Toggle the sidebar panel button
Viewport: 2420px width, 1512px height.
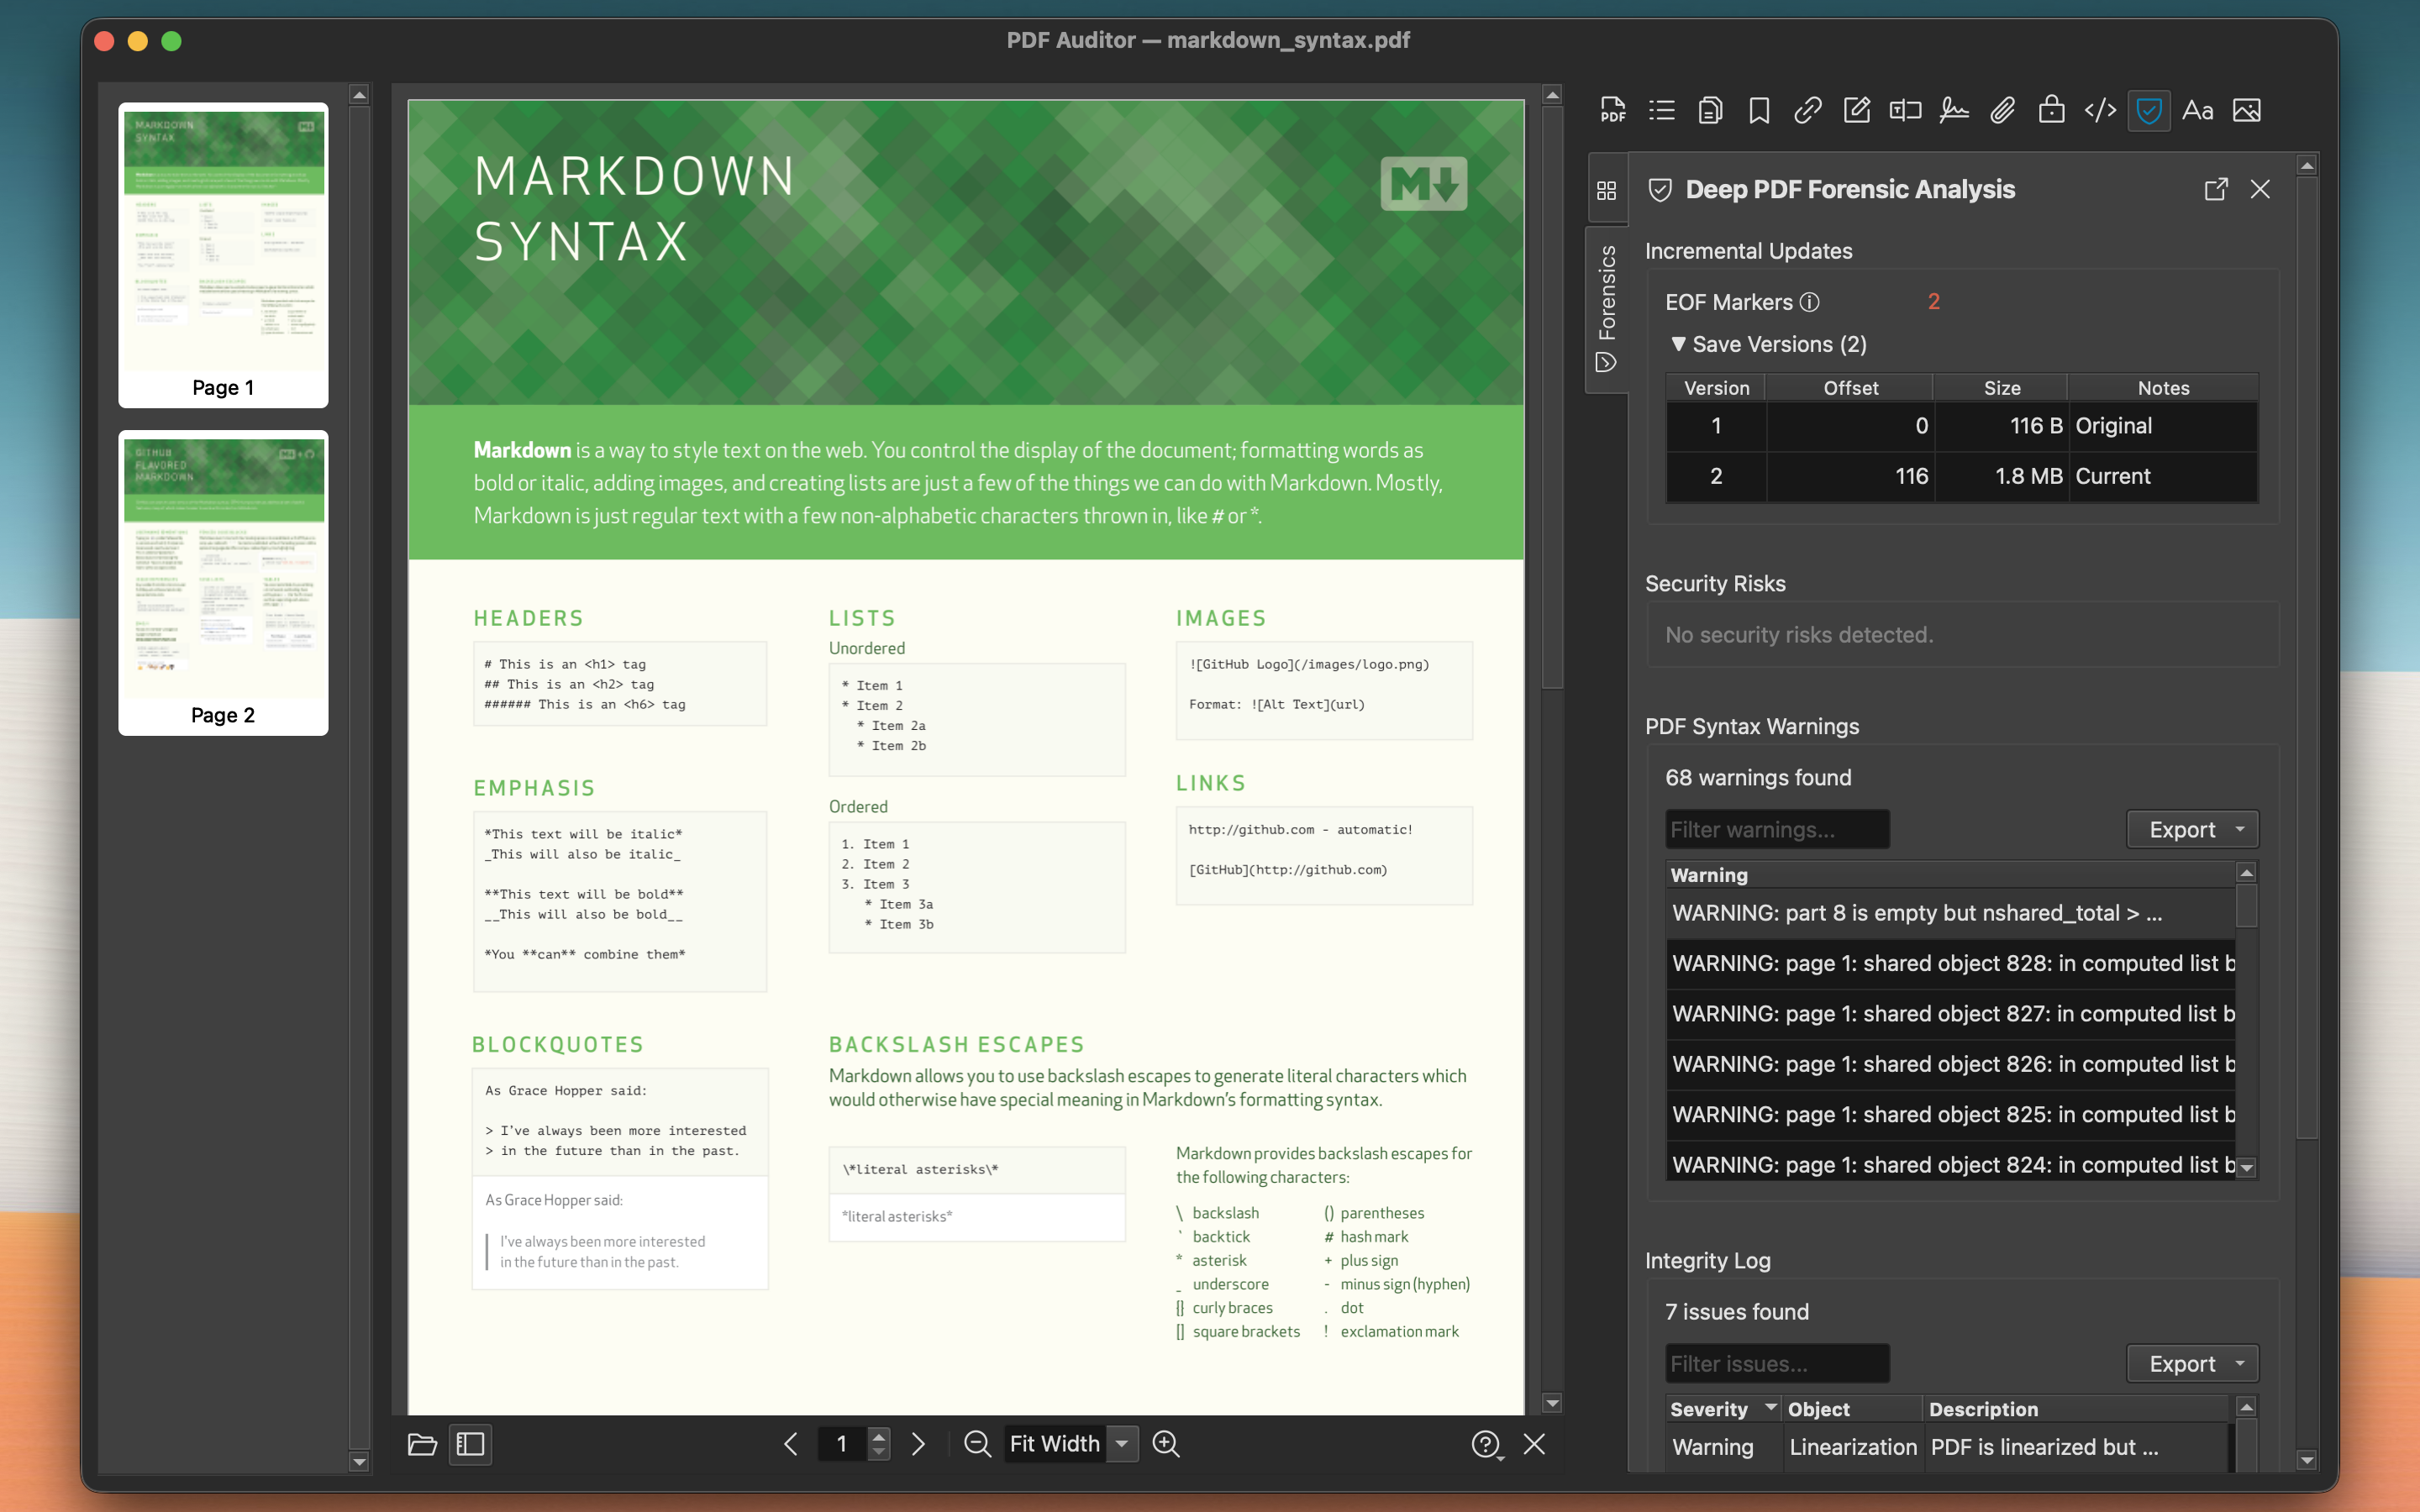[x=470, y=1444]
